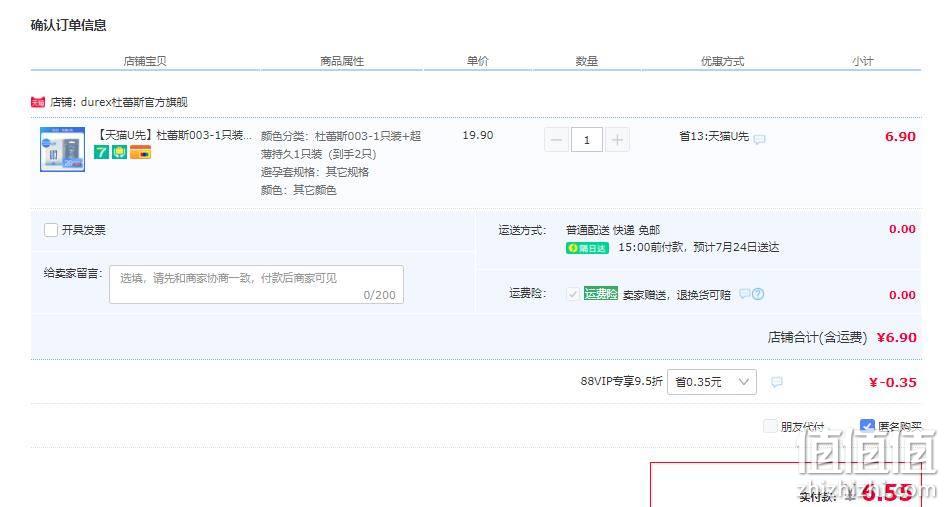Screen dimensions: 946x507
Task: Click the 15:00前付款 delivery estimate text
Action: click(699, 247)
